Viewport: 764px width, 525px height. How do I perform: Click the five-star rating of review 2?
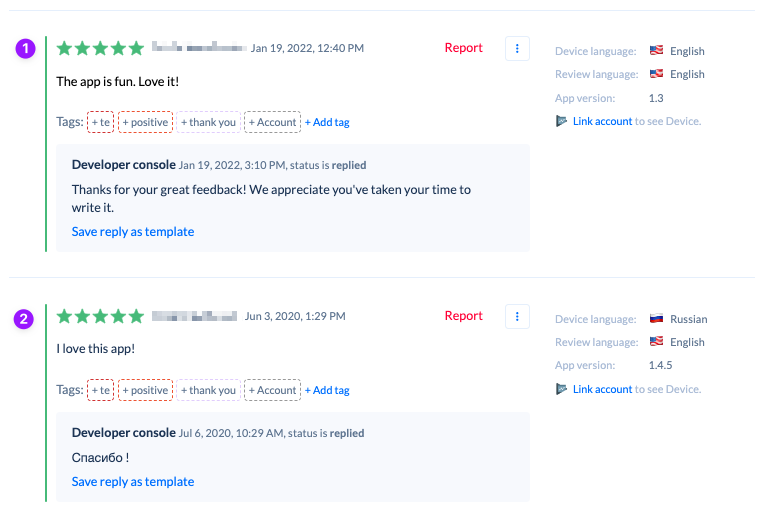tap(100, 316)
